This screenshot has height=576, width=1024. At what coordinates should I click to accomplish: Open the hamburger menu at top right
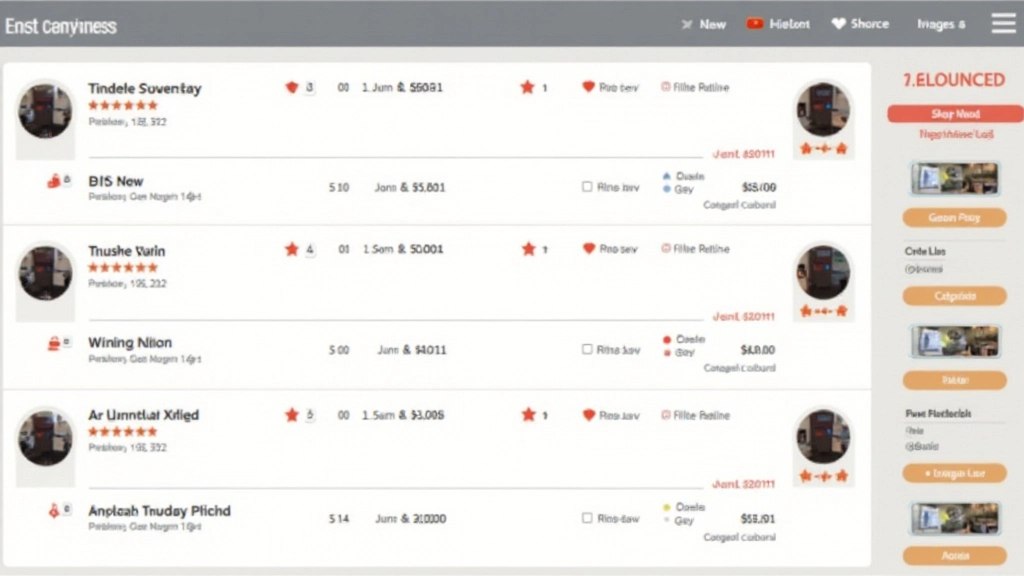[x=1003, y=22]
